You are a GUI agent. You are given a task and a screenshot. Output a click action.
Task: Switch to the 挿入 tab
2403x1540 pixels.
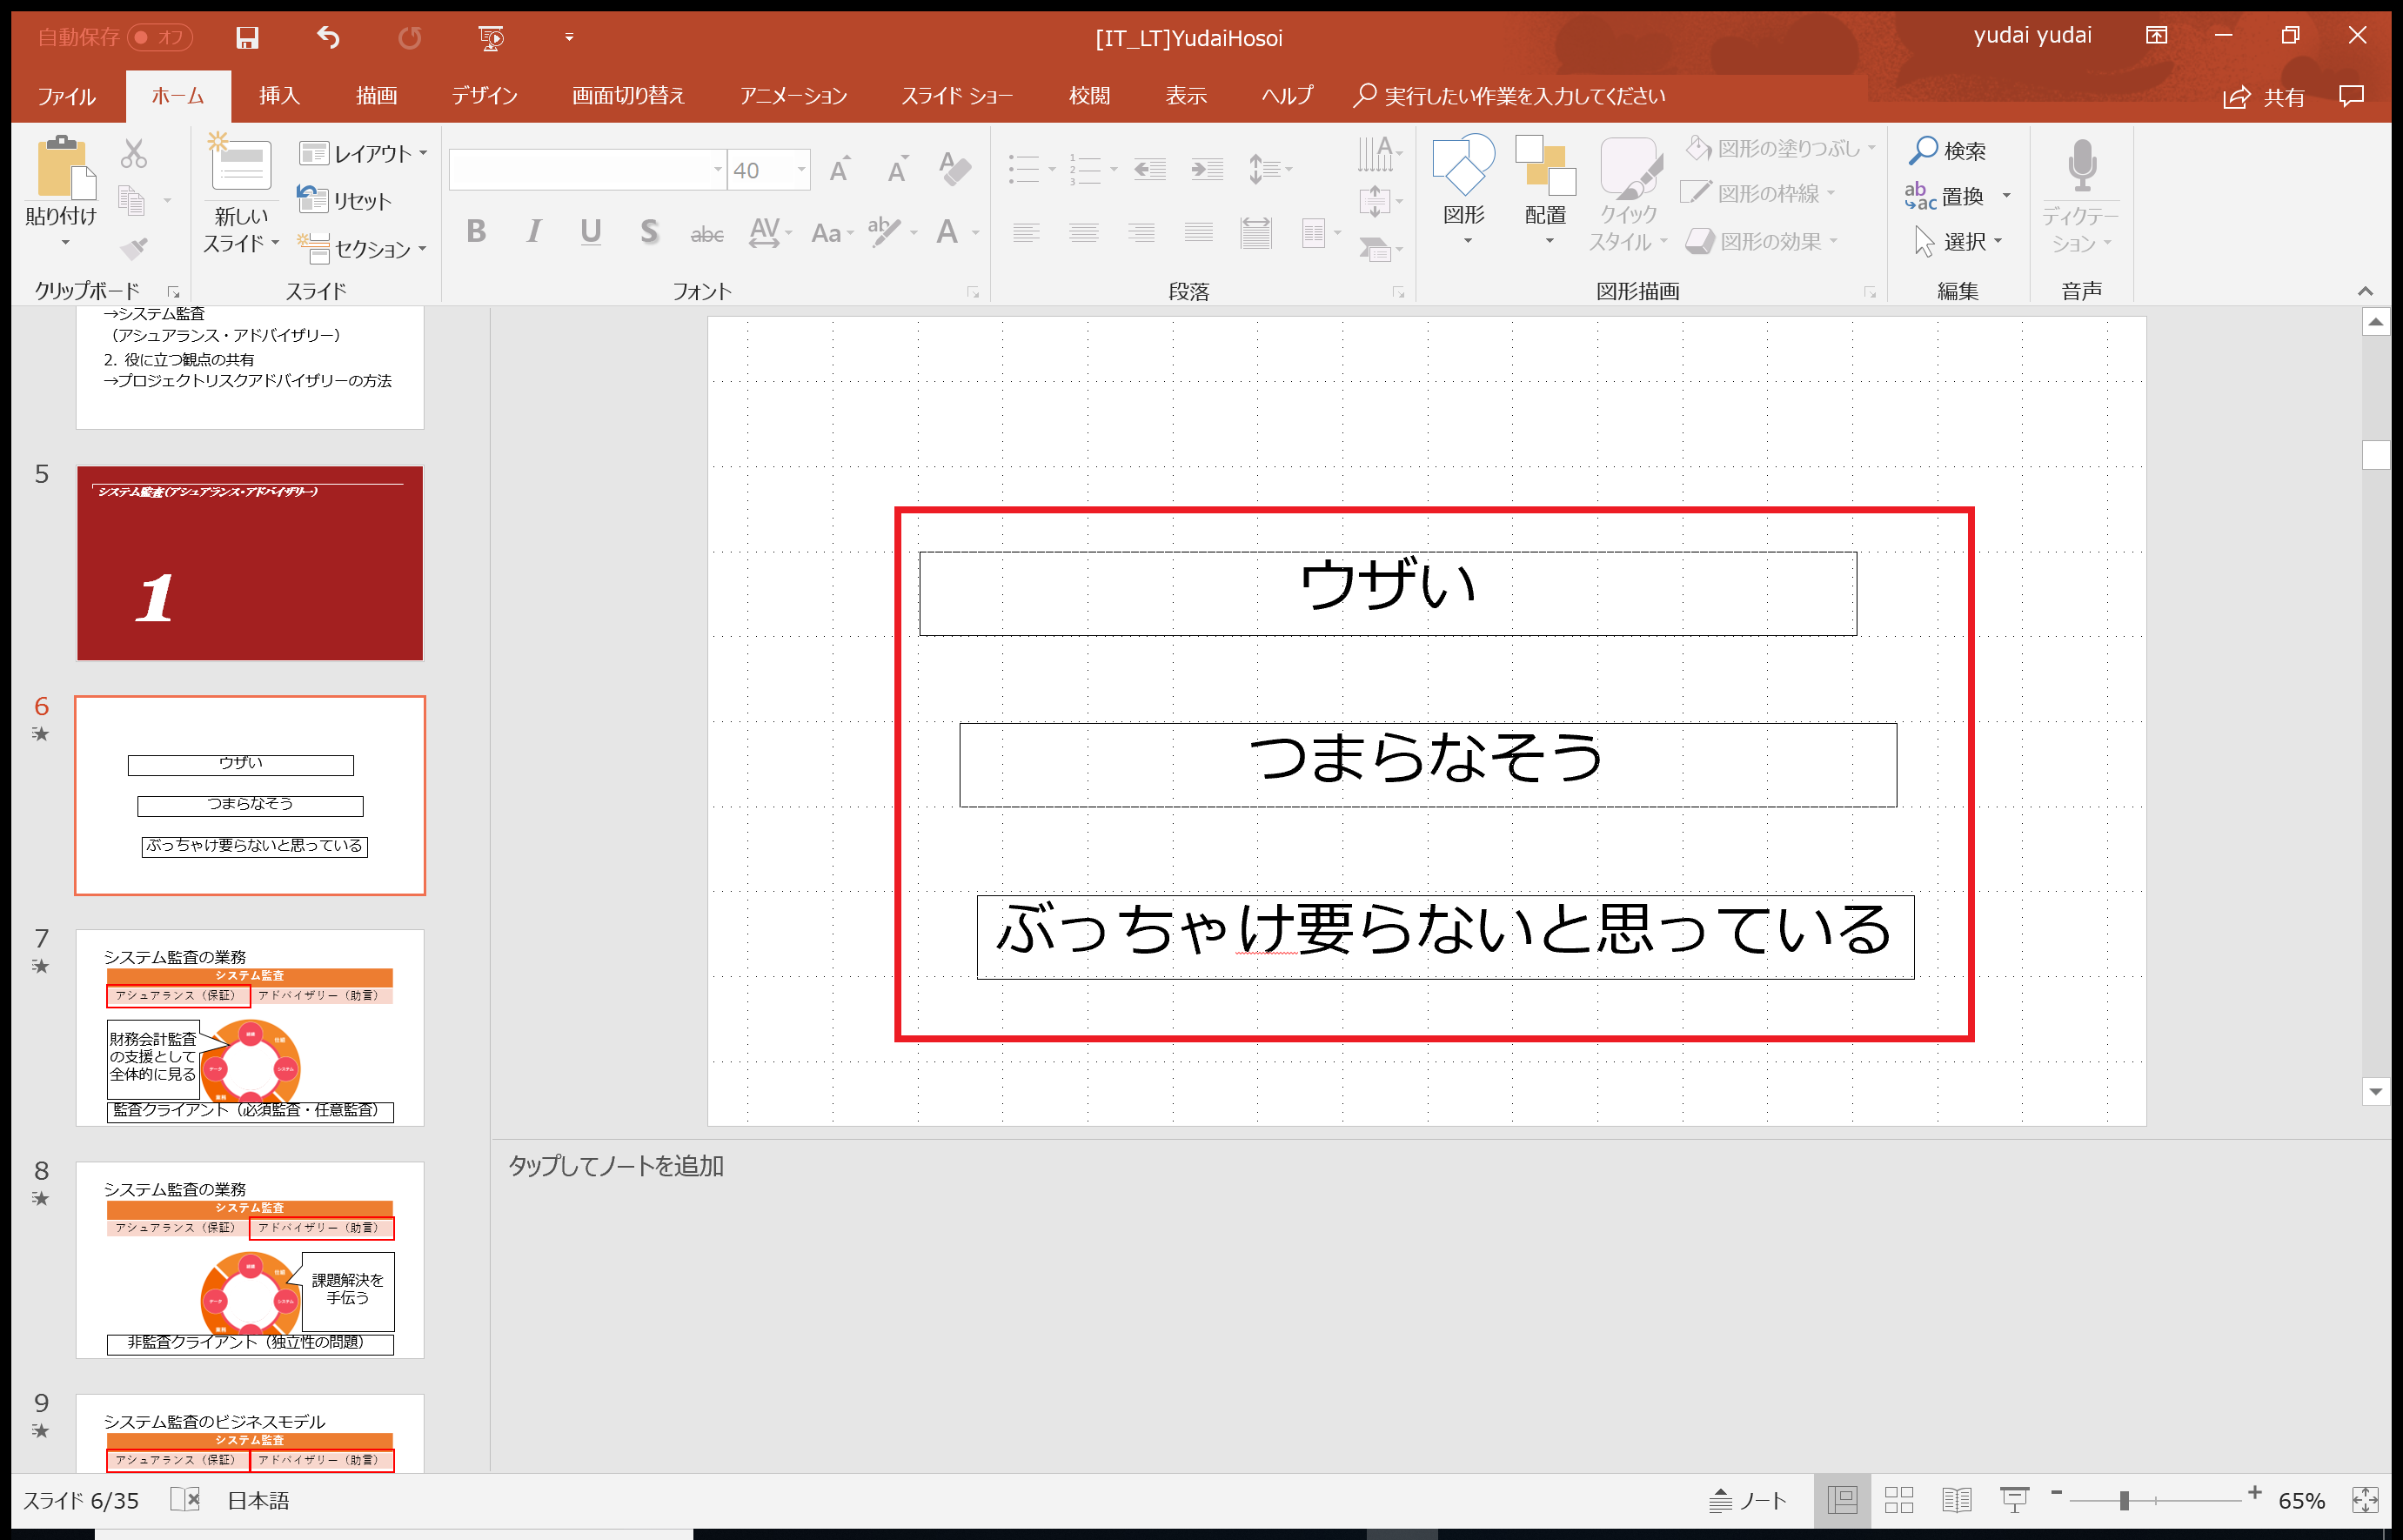pyautogui.click(x=279, y=96)
